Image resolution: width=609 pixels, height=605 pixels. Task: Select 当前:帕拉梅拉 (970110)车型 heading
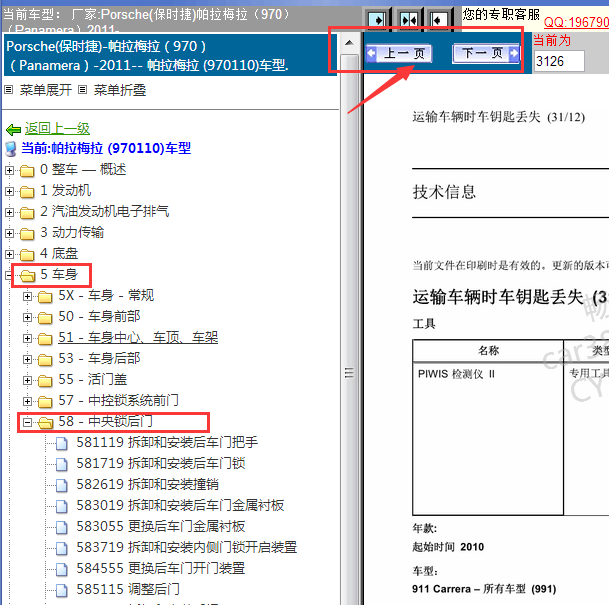pos(106,148)
